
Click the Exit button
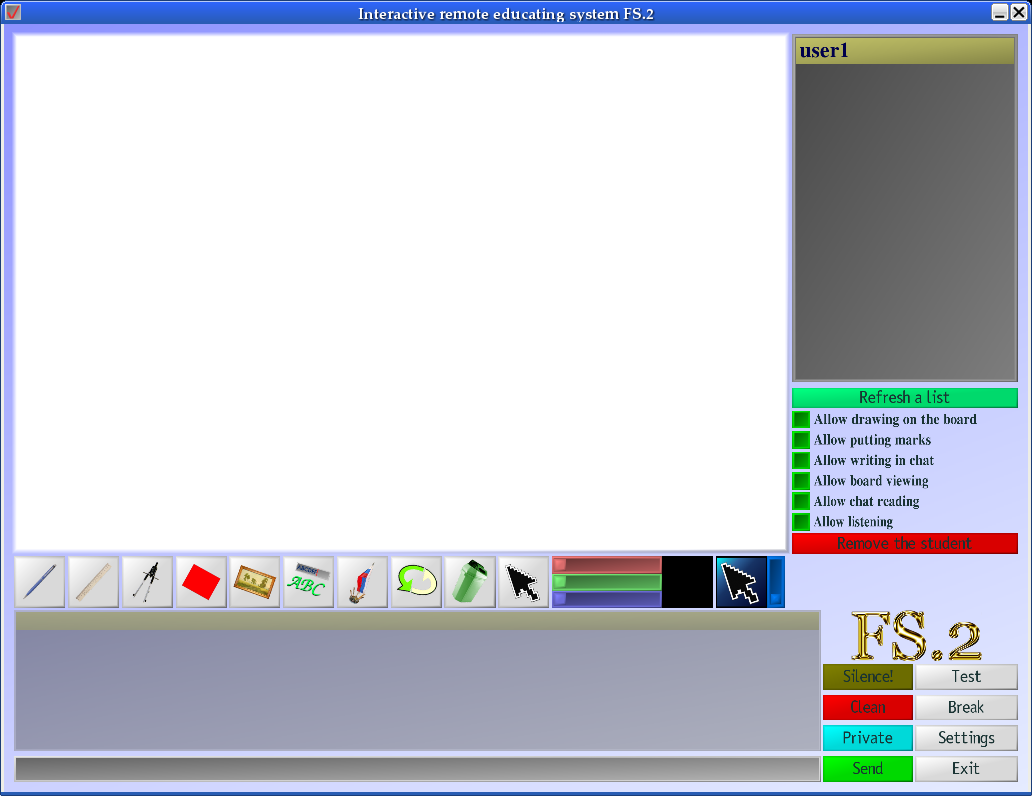point(966,768)
